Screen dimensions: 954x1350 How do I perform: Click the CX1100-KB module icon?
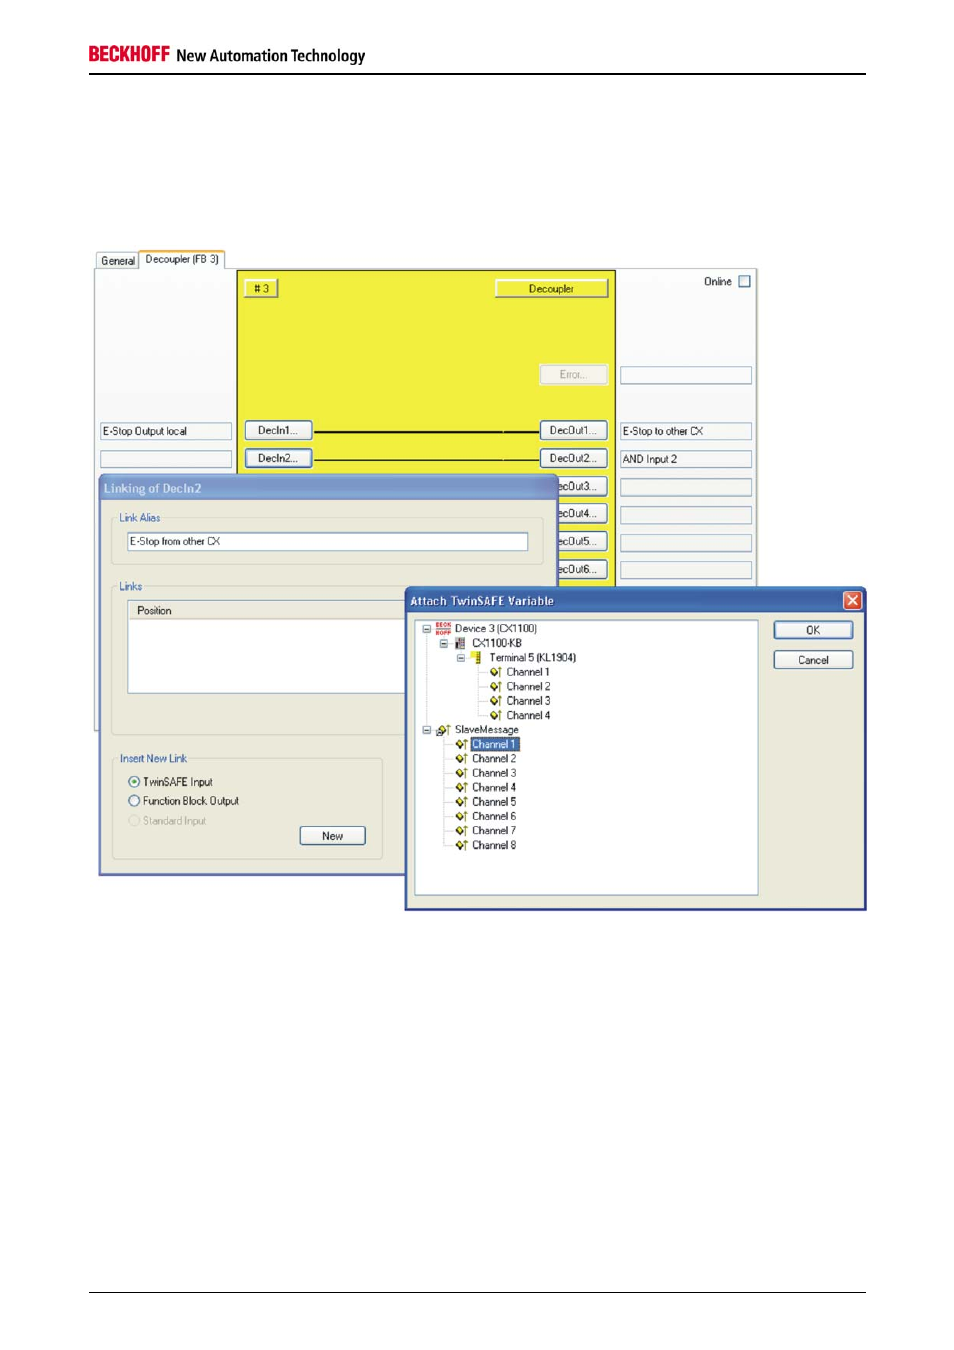[x=460, y=643]
